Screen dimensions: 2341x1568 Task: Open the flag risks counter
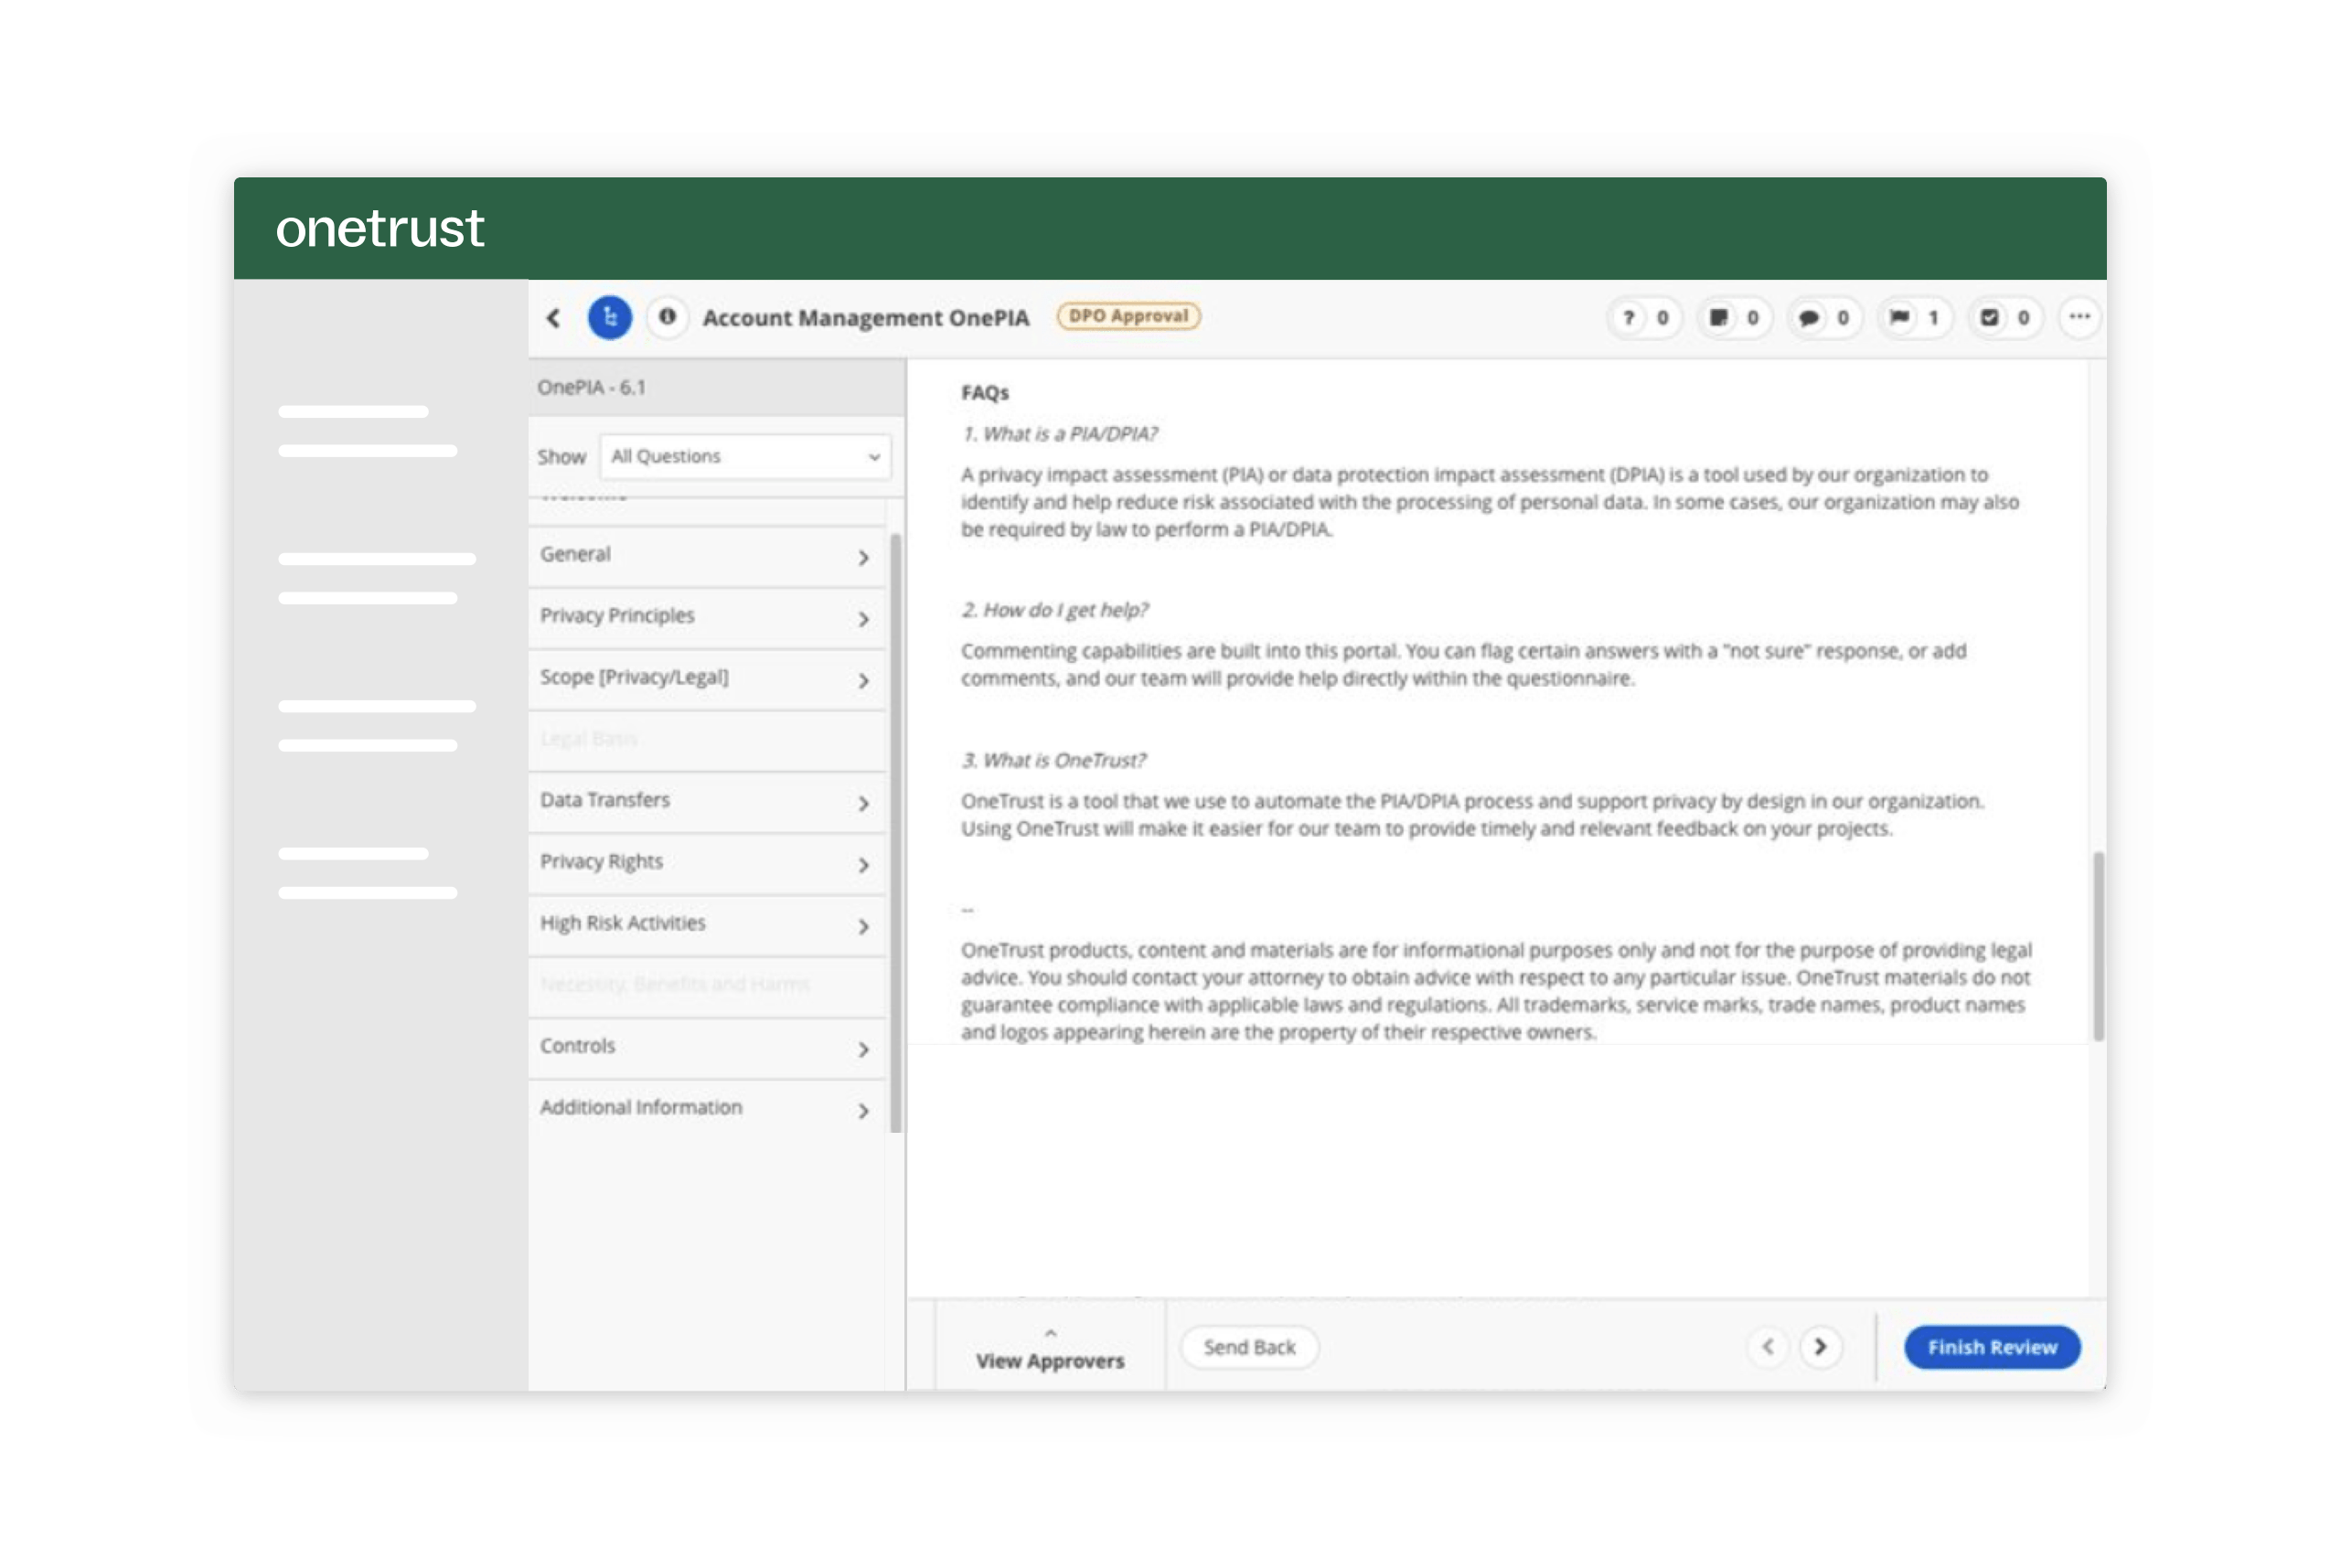coord(1914,318)
